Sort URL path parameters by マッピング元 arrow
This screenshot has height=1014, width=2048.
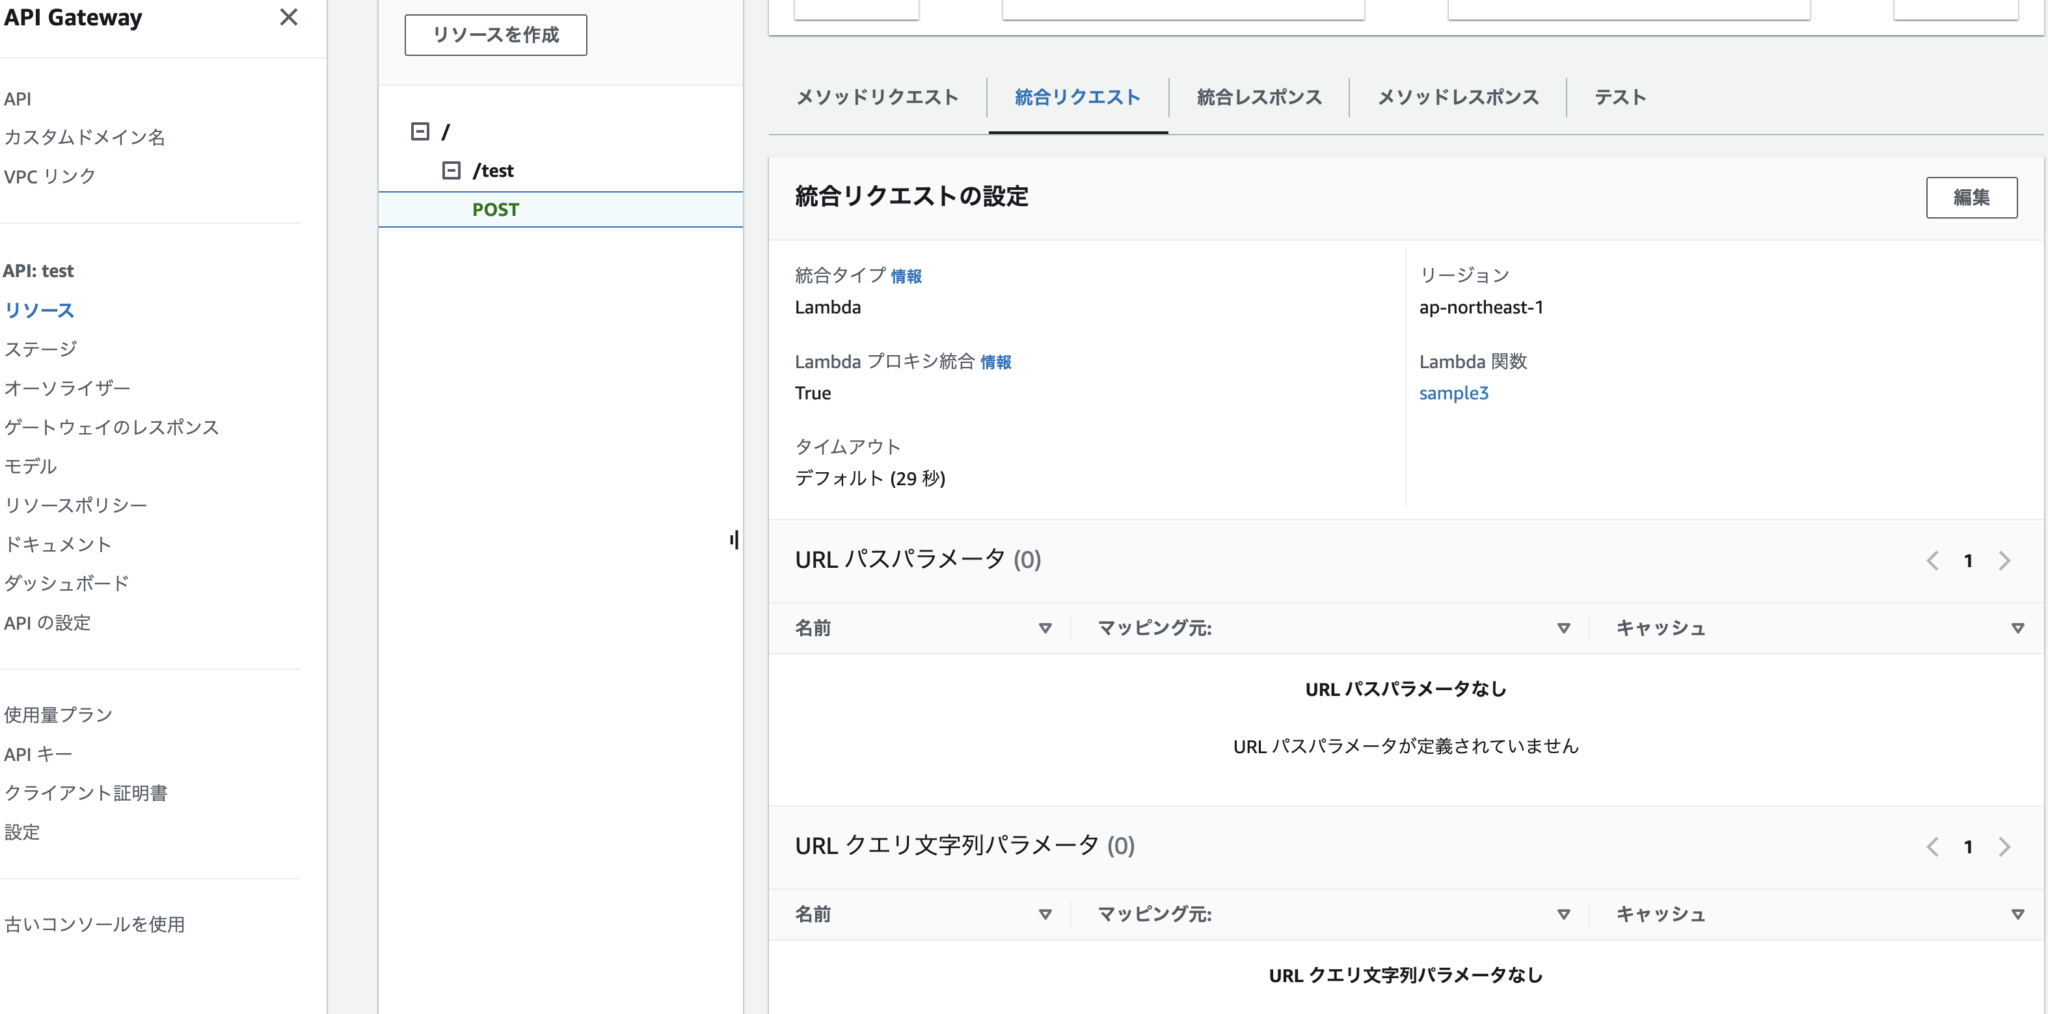click(1563, 628)
